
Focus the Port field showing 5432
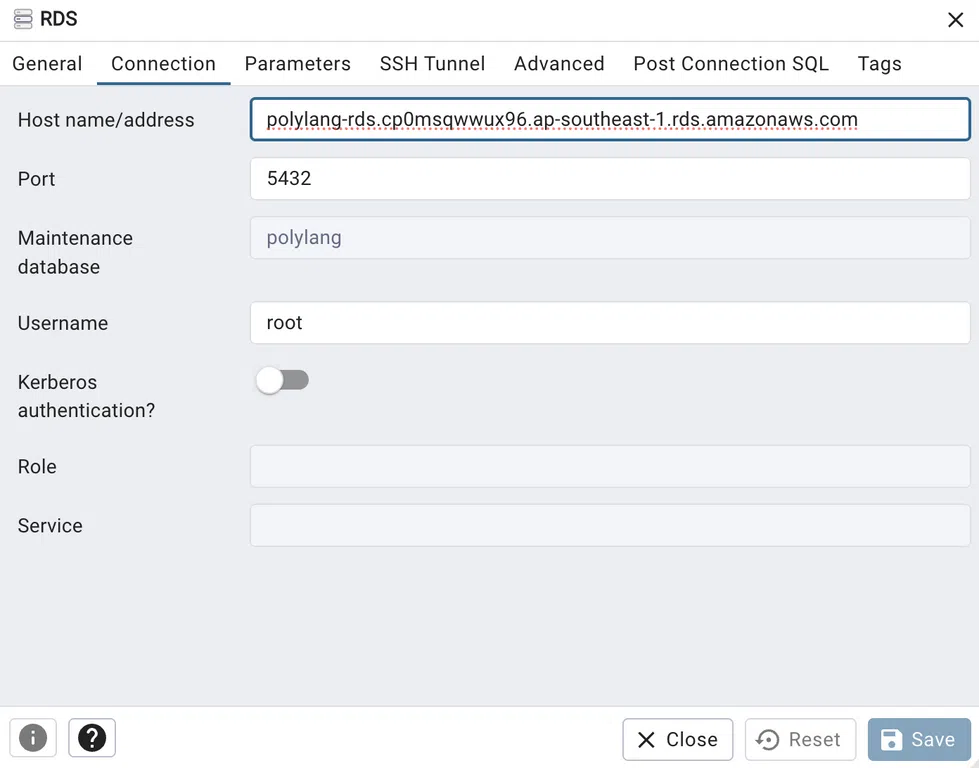point(610,179)
